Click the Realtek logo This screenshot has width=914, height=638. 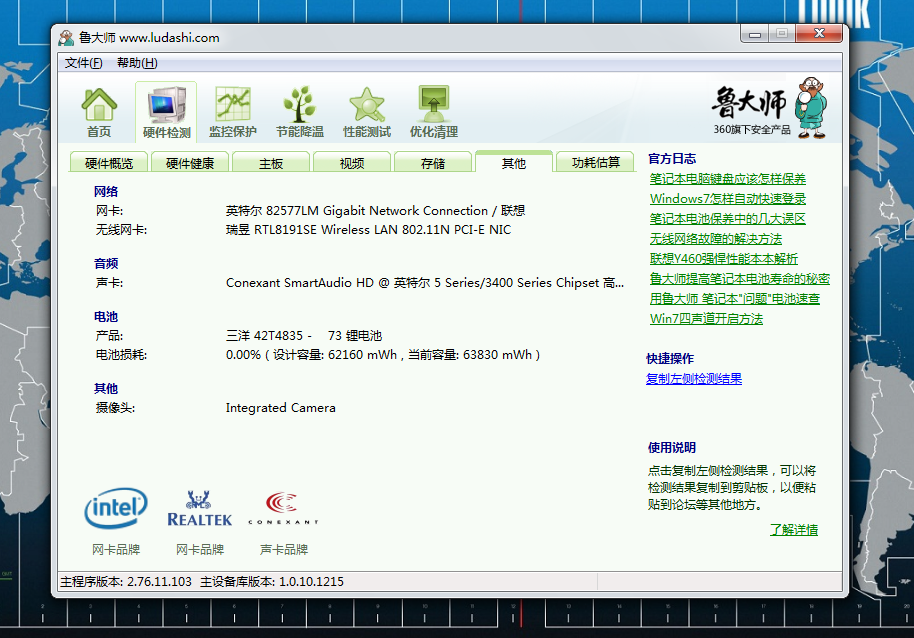pyautogui.click(x=199, y=508)
